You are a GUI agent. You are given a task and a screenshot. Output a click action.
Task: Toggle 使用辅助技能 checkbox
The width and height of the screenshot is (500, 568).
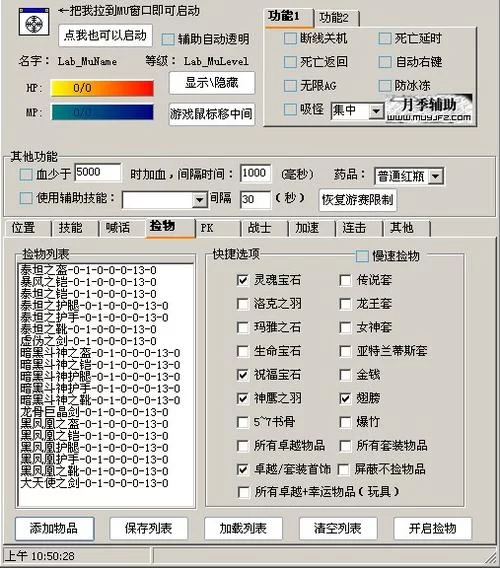[25, 198]
